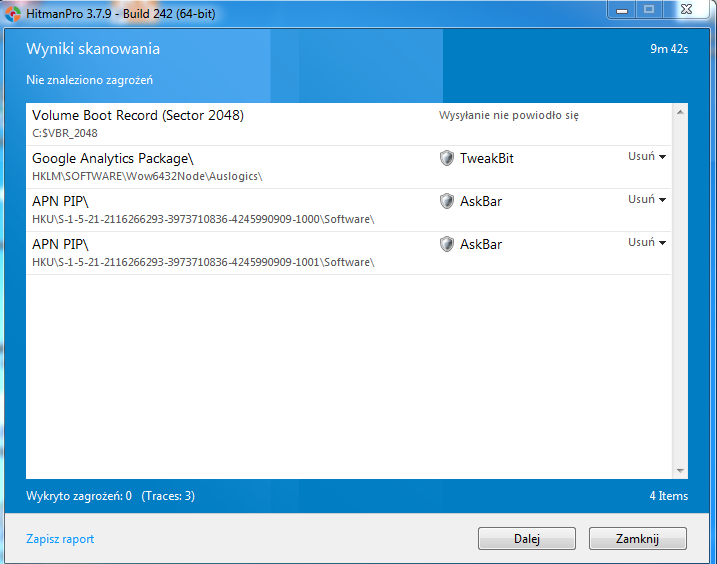Viewport: 717px width, 564px height.
Task: Minimize the HitmanPro window
Action: [622, 10]
